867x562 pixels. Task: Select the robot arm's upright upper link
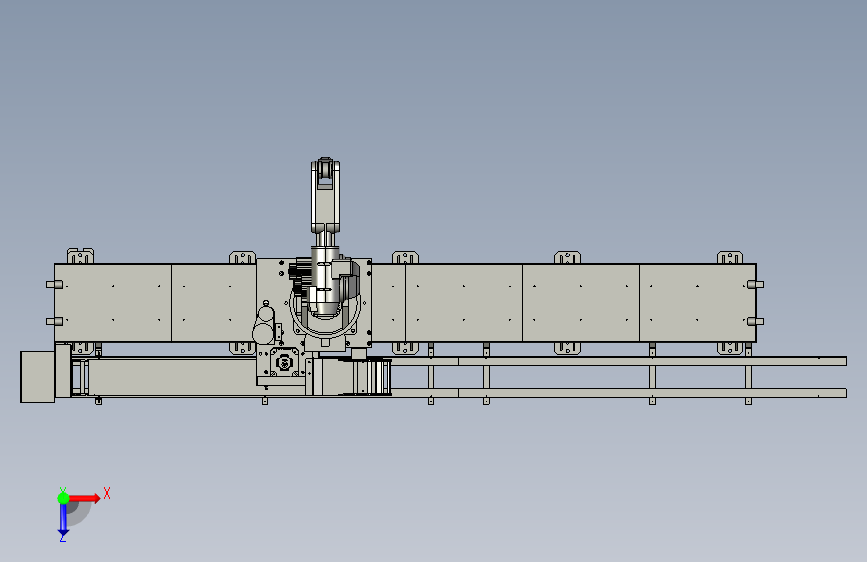(x=325, y=196)
